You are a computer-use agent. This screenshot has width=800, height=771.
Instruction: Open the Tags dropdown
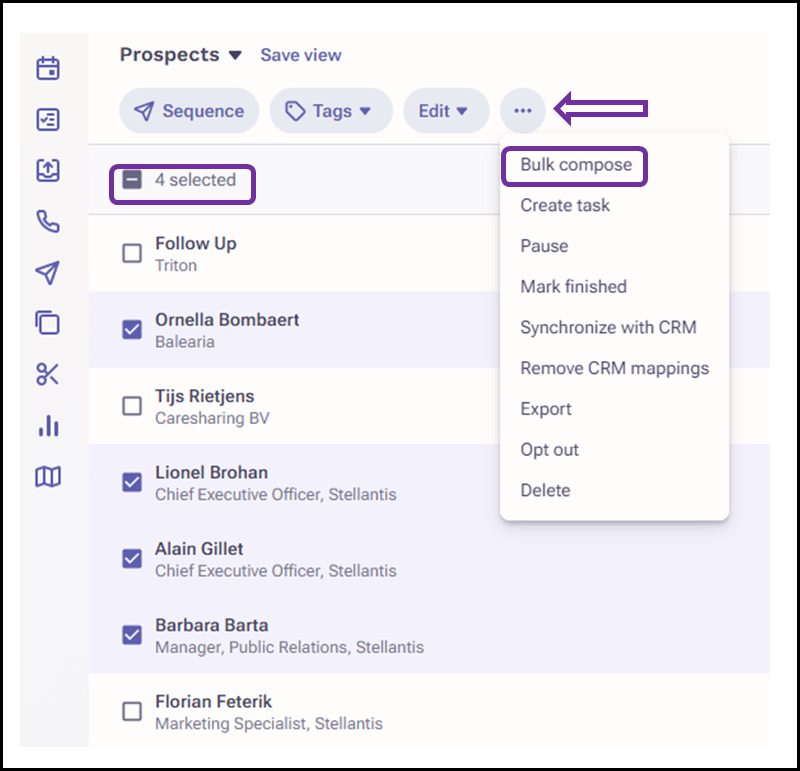(331, 111)
